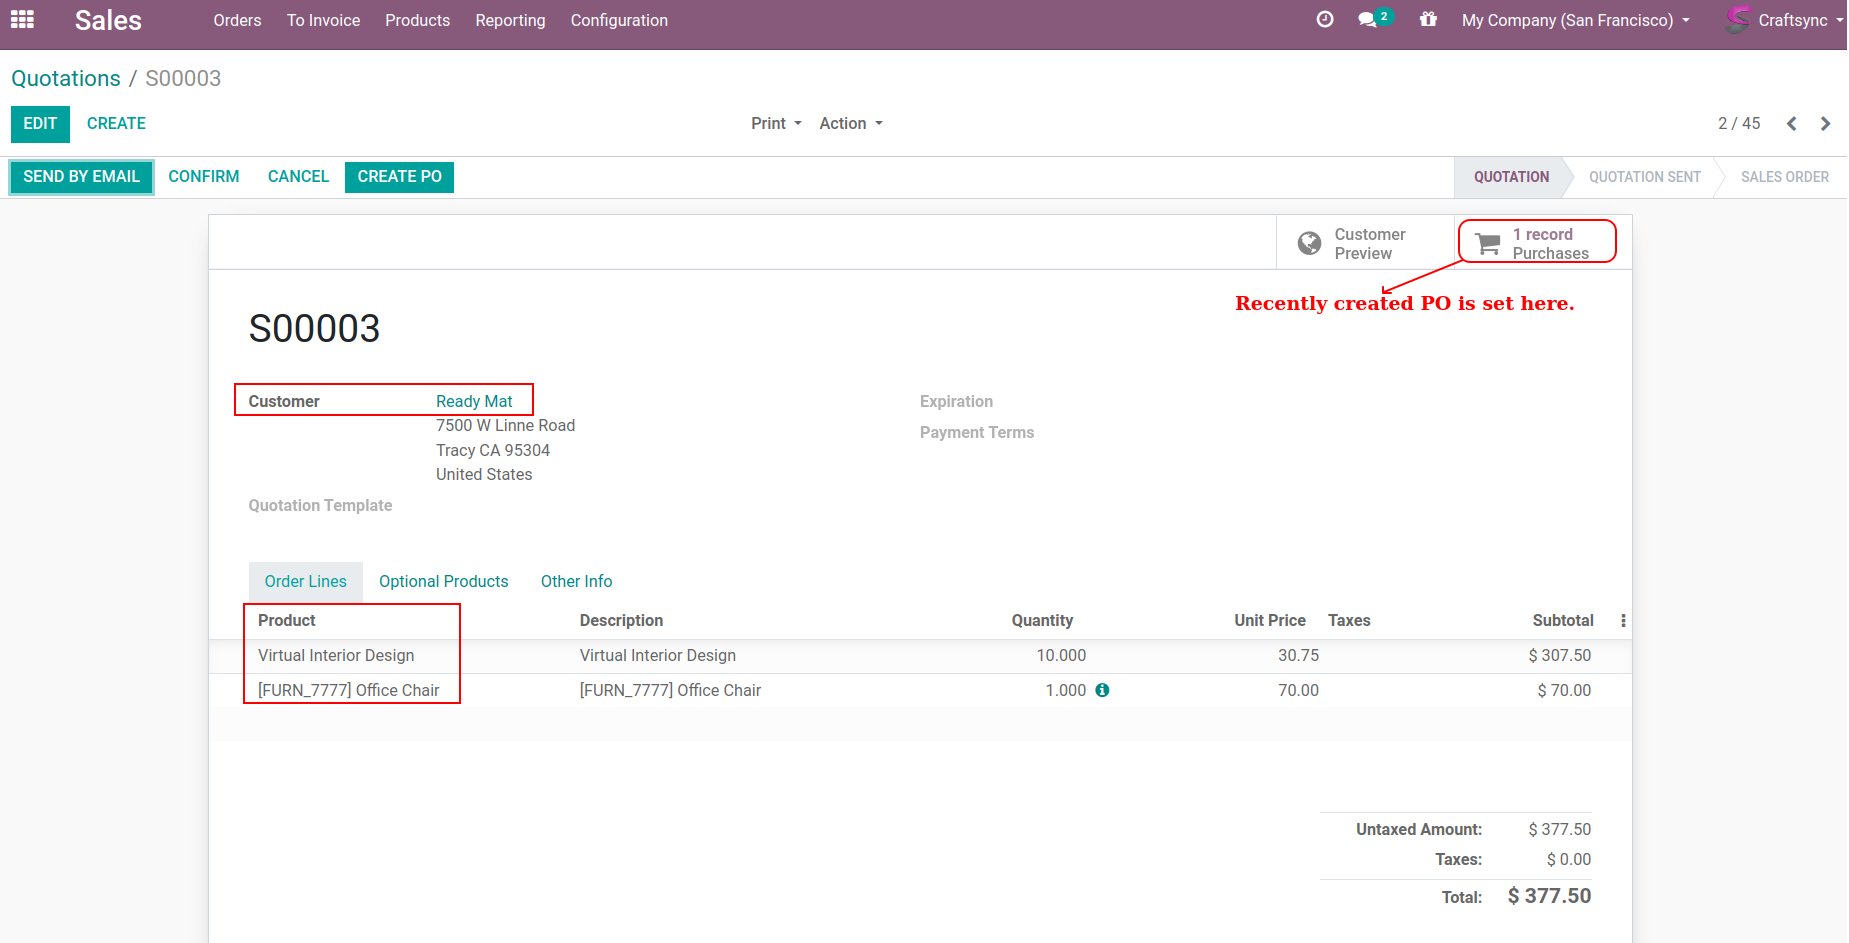Open the Reporting menu
Viewport: 1849px width, 943px height.
[x=510, y=20]
